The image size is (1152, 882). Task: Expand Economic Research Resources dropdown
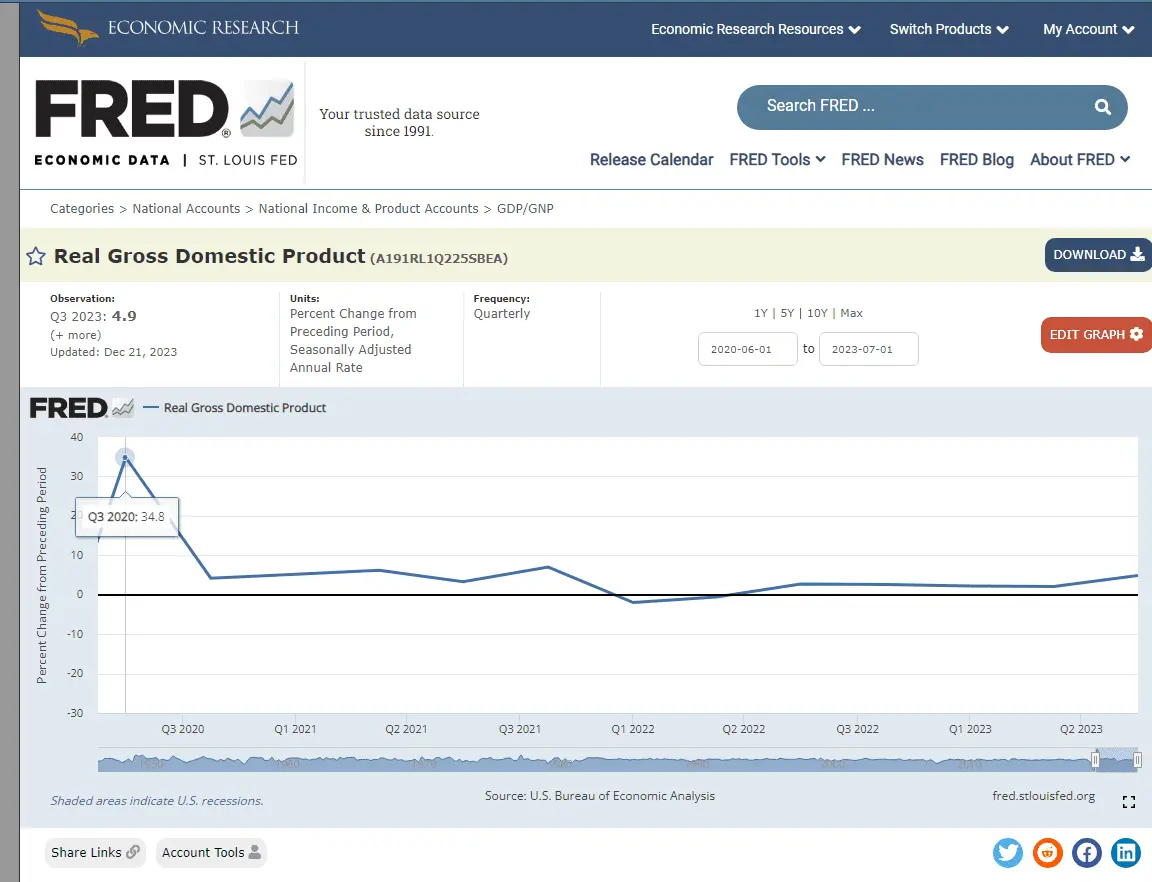[755, 29]
